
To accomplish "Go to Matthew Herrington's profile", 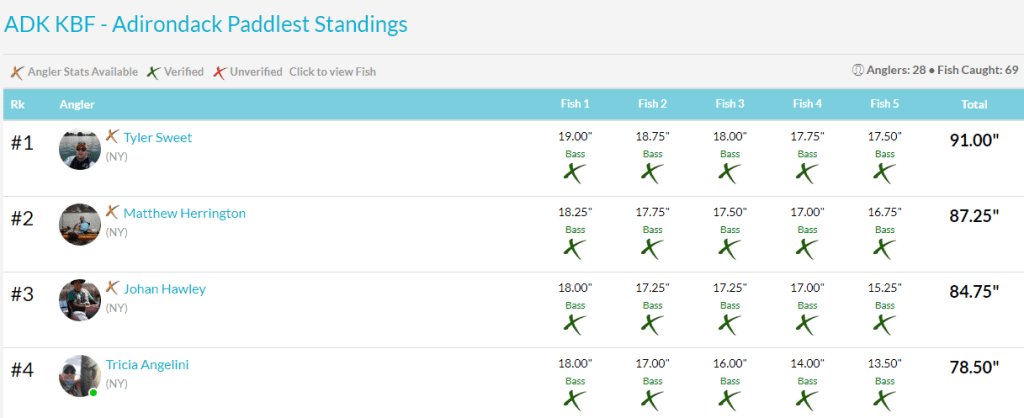I will click(184, 213).
